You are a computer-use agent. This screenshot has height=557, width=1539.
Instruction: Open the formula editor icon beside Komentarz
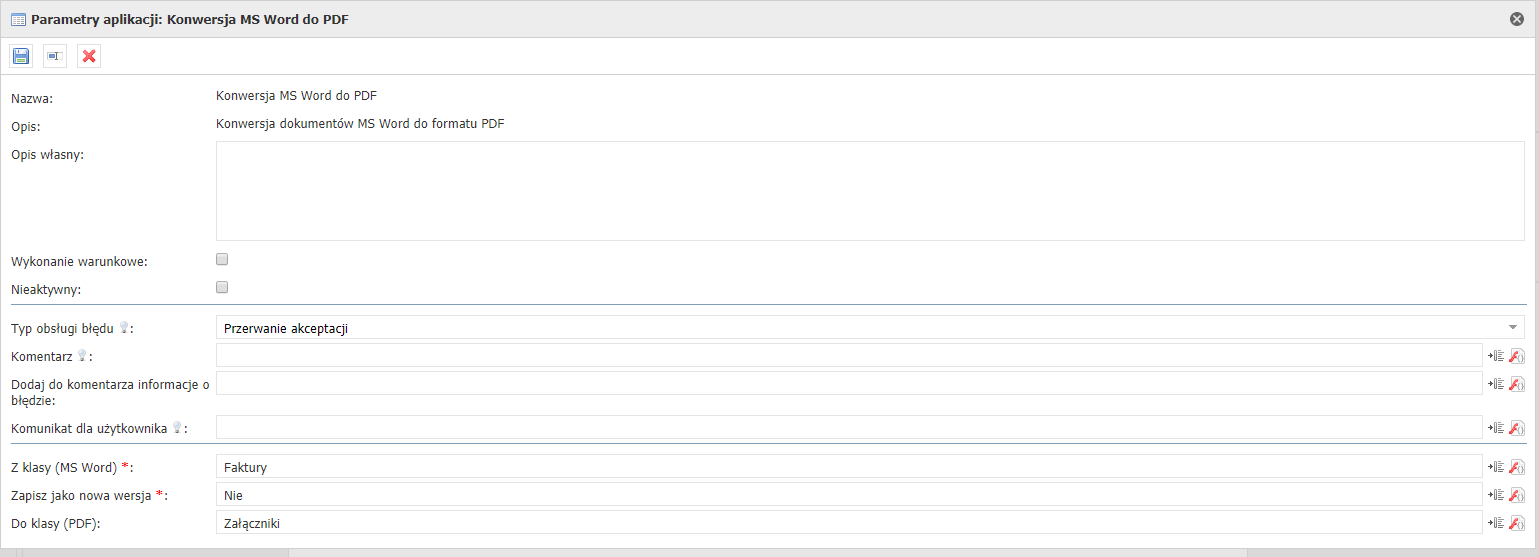point(1517,355)
